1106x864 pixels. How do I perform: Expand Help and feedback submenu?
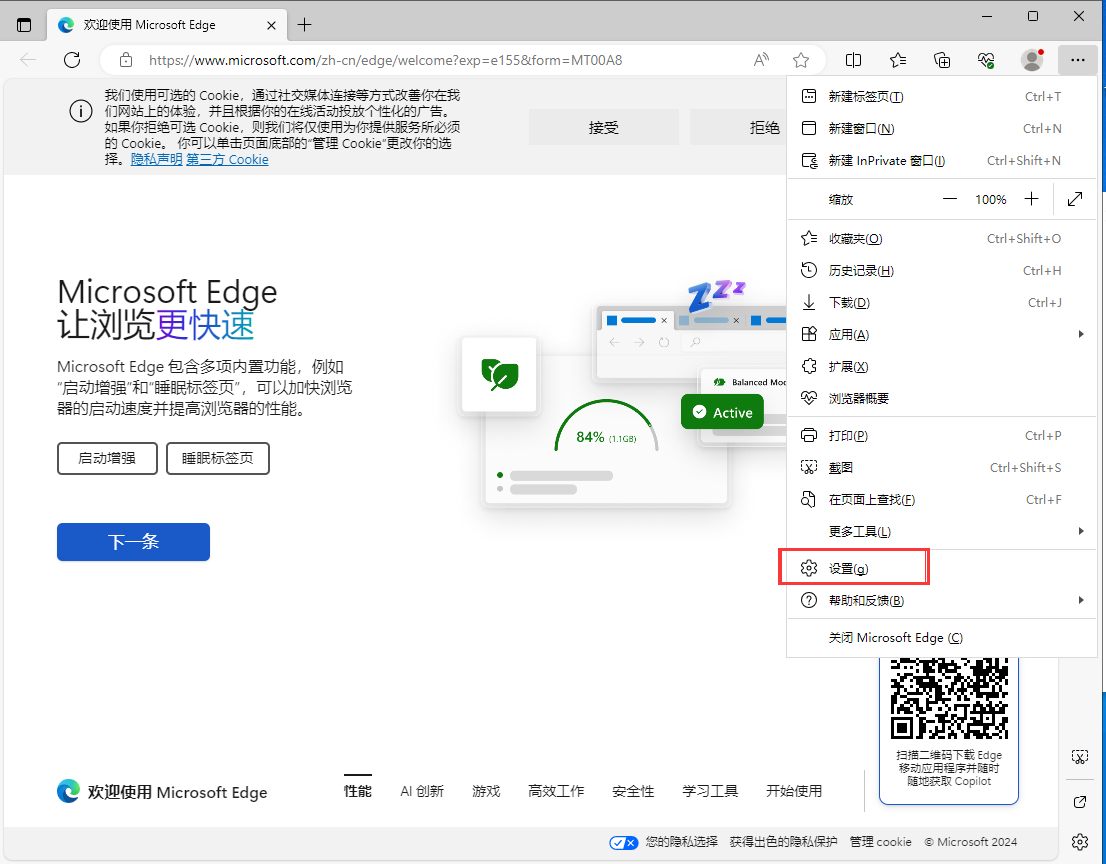[942, 600]
